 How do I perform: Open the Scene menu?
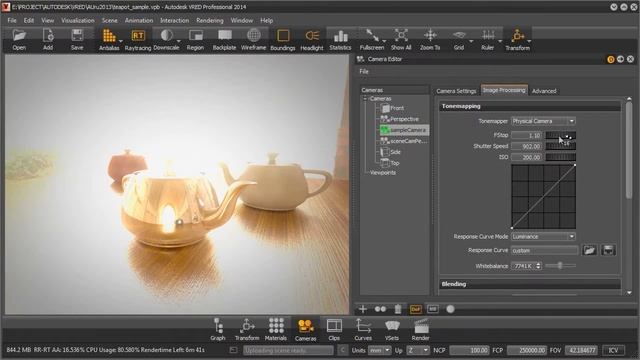pos(109,20)
